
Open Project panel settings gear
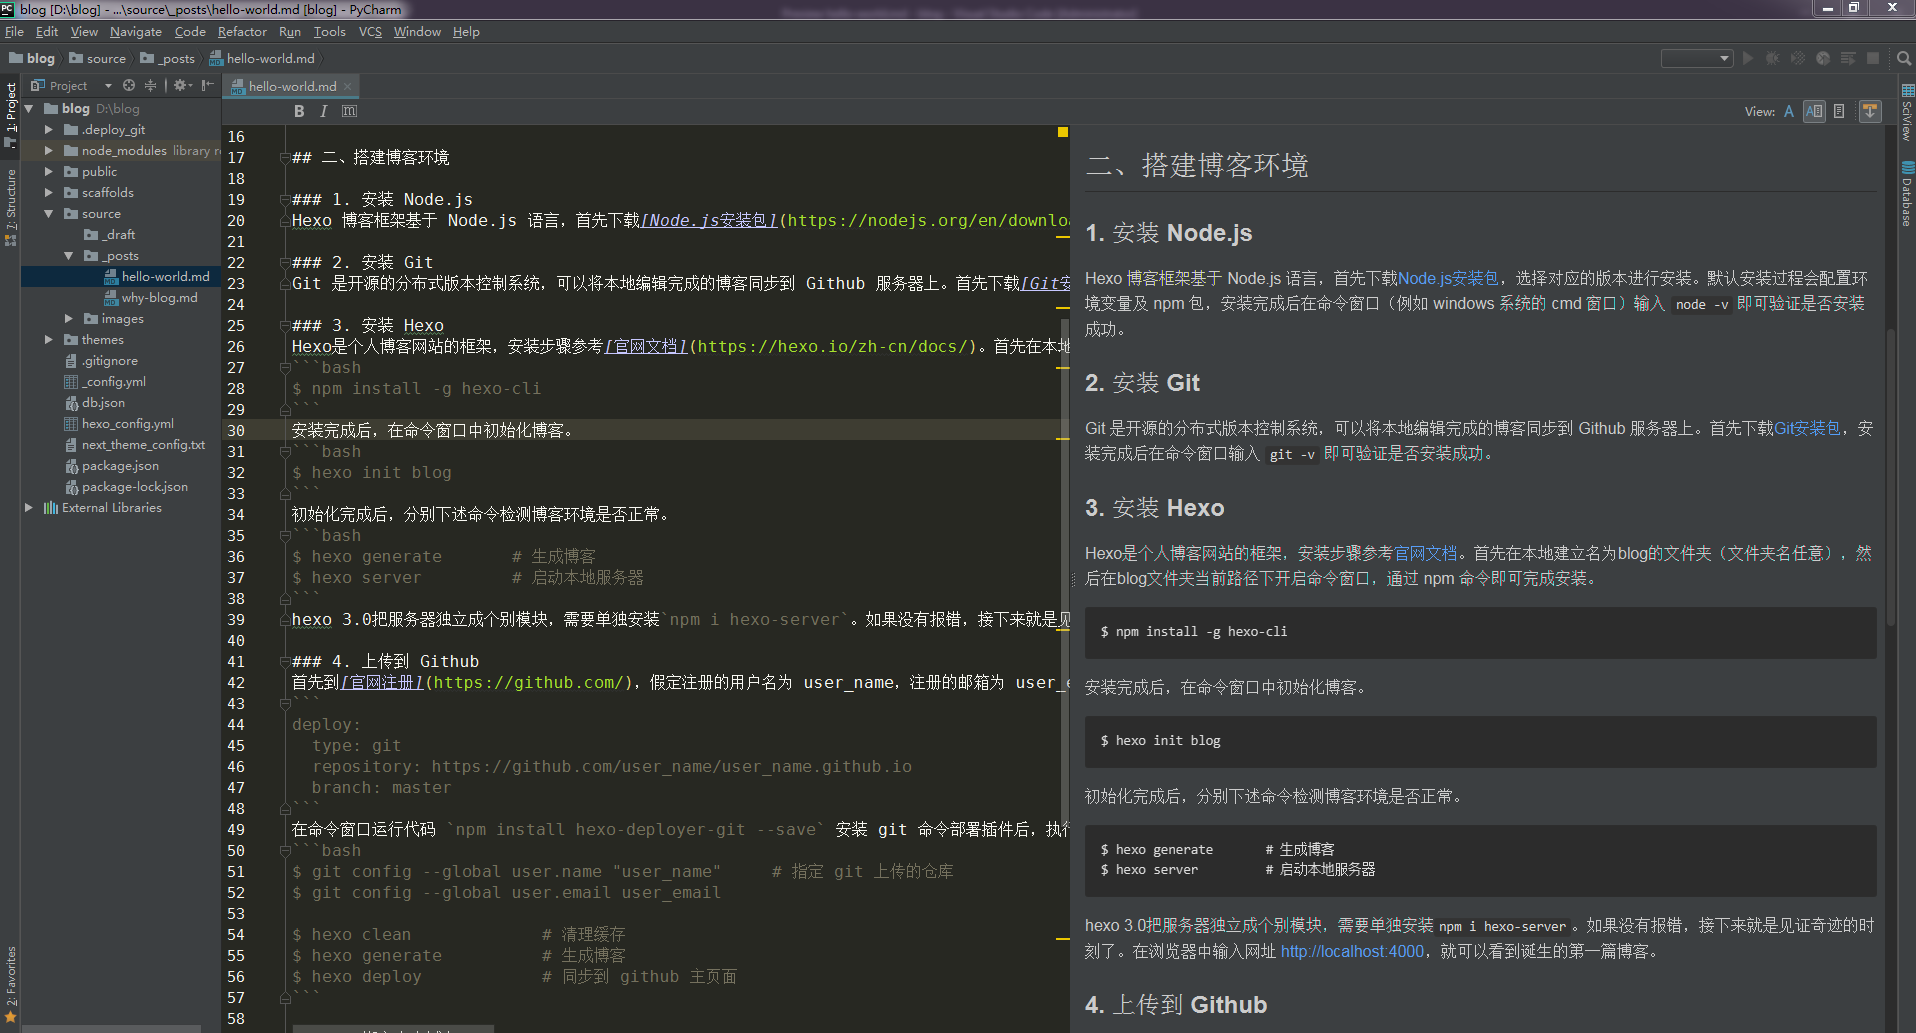(182, 85)
